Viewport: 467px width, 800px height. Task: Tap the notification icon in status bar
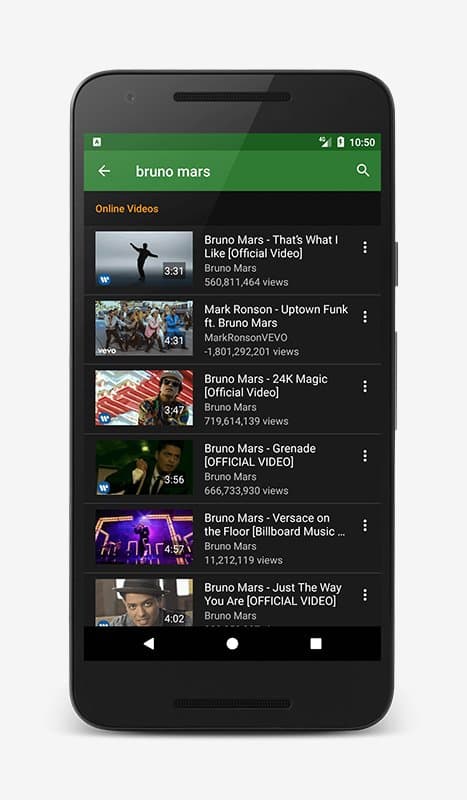(97, 142)
